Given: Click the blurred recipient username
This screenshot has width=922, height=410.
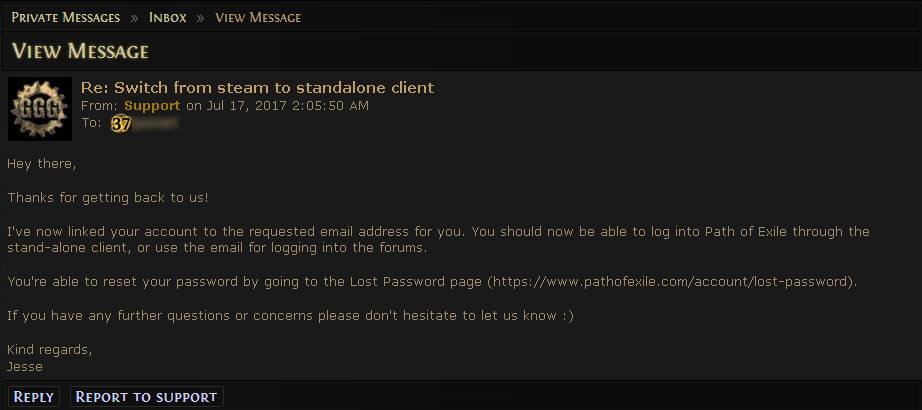Looking at the screenshot, I should 156,124.
